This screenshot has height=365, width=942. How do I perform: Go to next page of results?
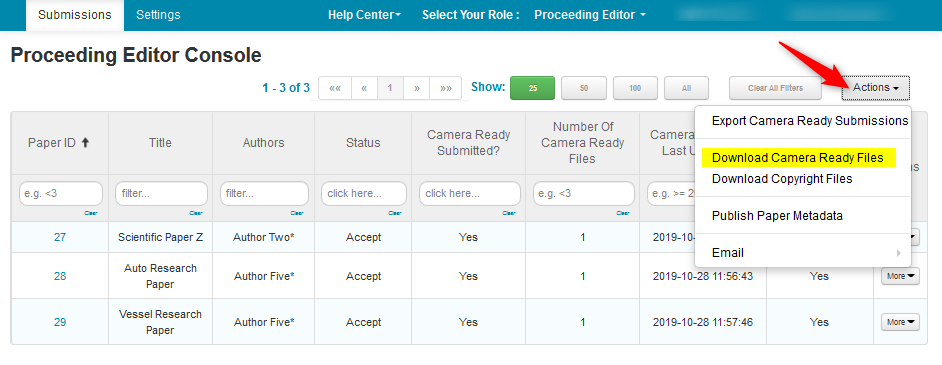[416, 88]
